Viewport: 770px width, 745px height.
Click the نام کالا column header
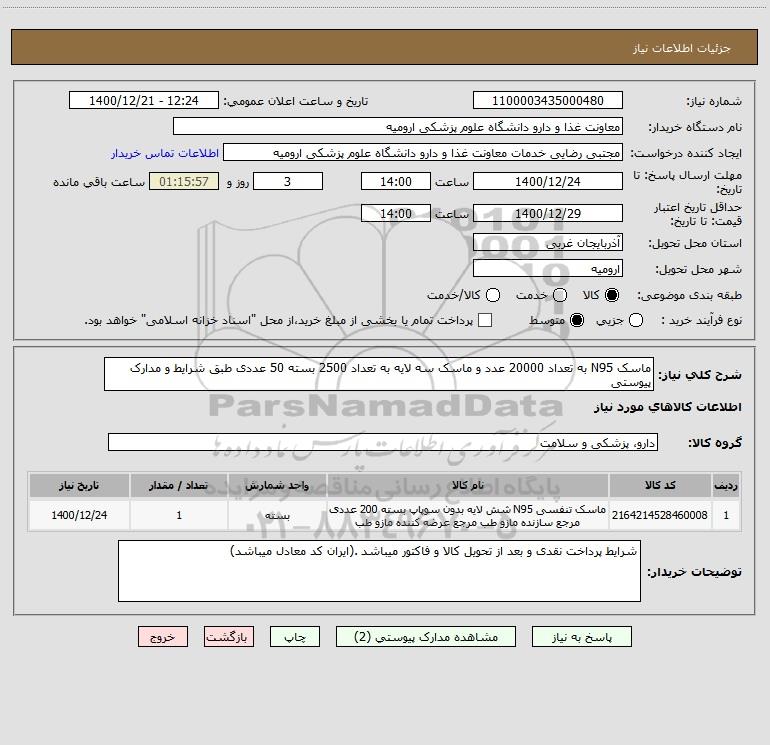[x=468, y=485]
